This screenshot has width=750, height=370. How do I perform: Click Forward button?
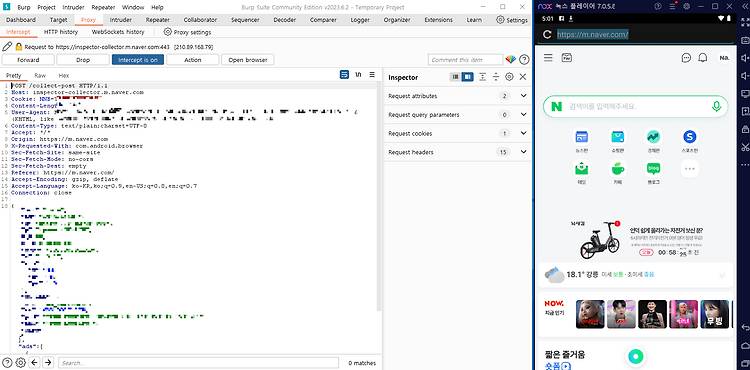(x=28, y=60)
